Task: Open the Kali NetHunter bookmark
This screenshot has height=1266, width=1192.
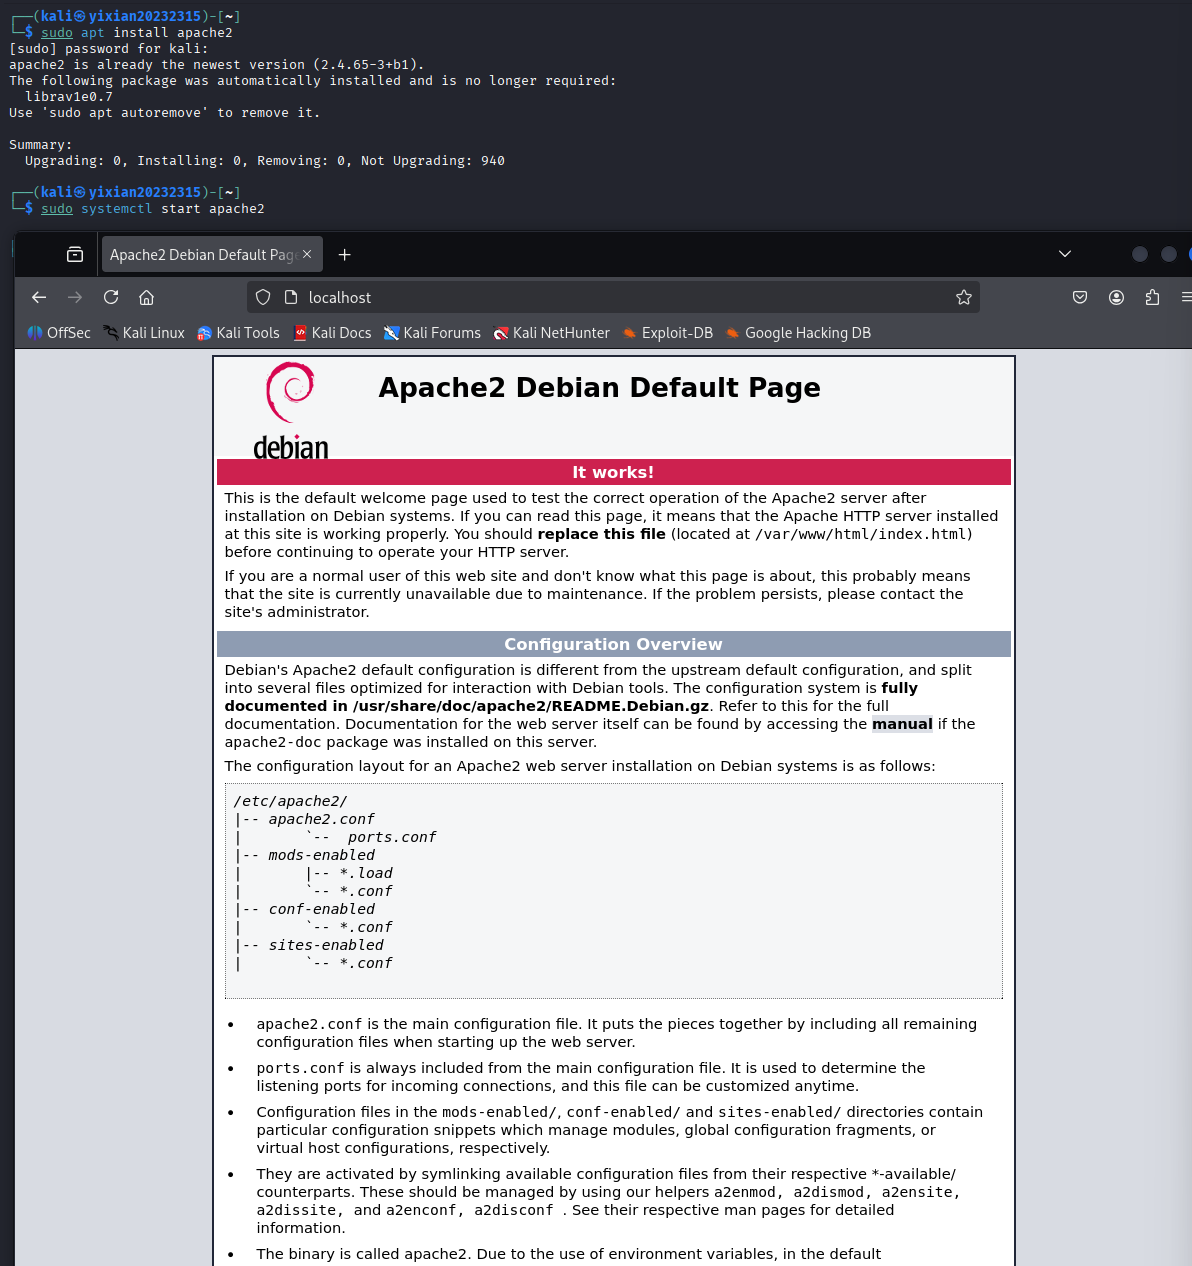Action: click(x=551, y=333)
